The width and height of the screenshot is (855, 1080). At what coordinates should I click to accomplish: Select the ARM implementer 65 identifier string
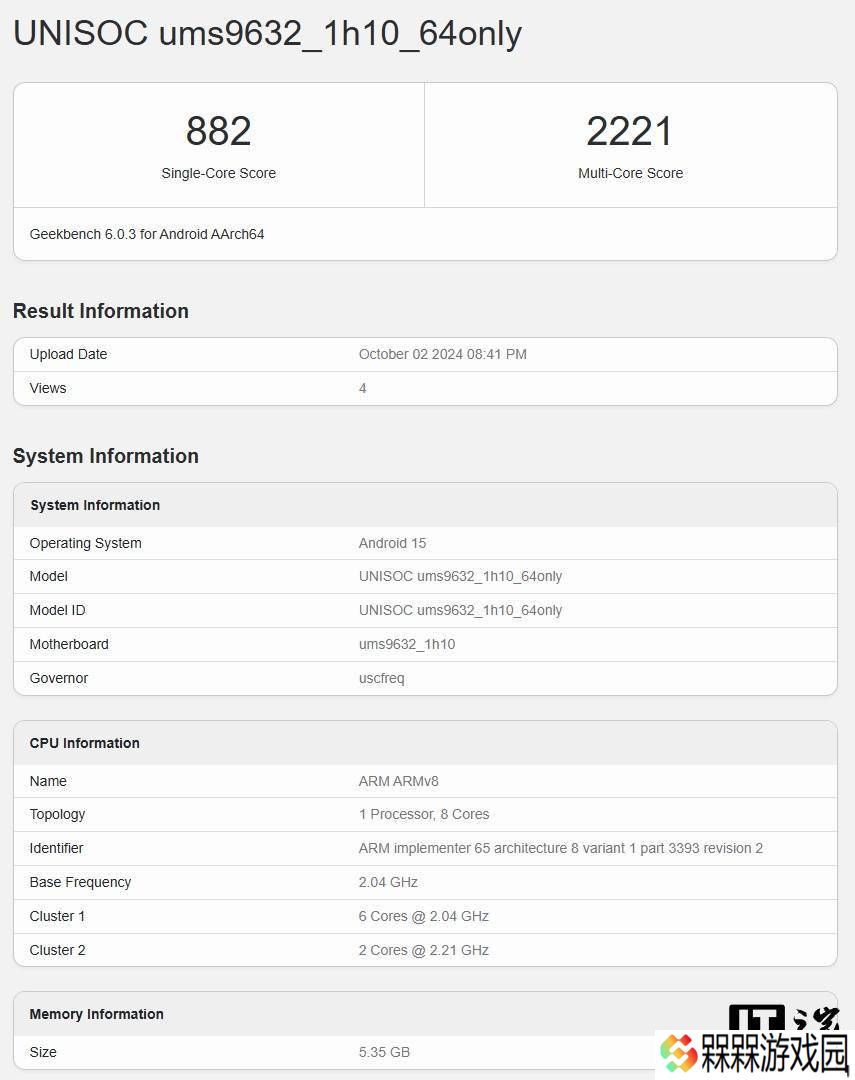[560, 849]
